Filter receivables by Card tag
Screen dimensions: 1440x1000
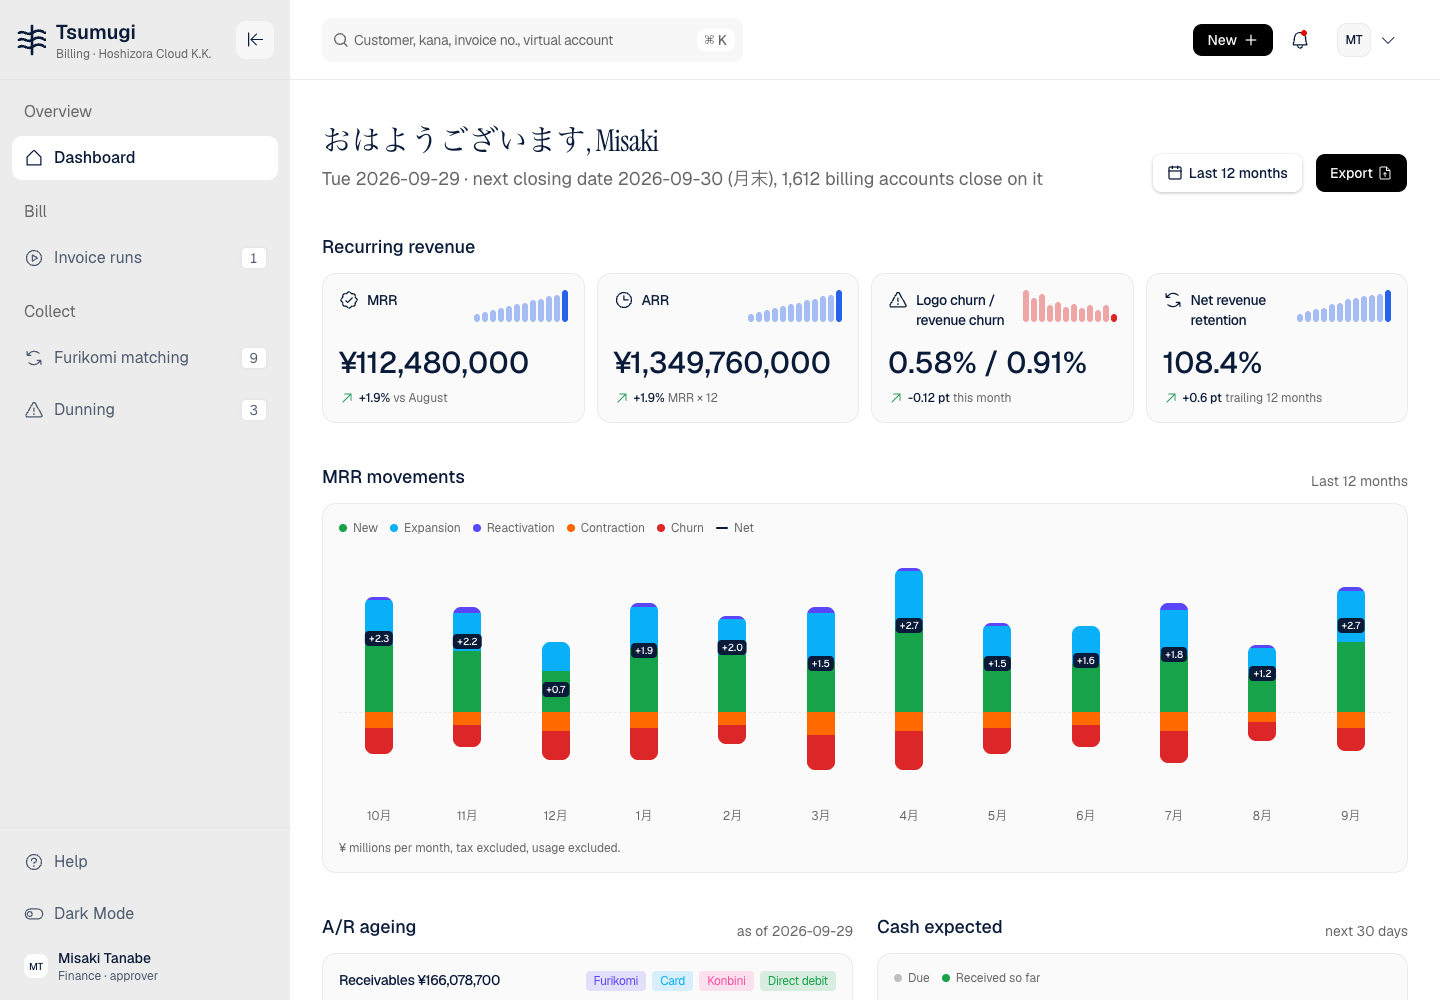673,981
